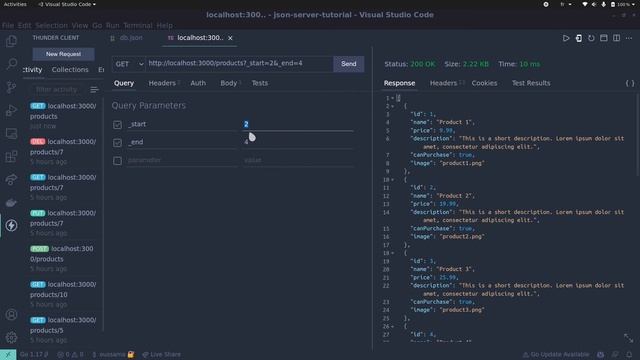Click Go Update Available in status bar
640x360 pixels.
pyautogui.click(x=556, y=354)
